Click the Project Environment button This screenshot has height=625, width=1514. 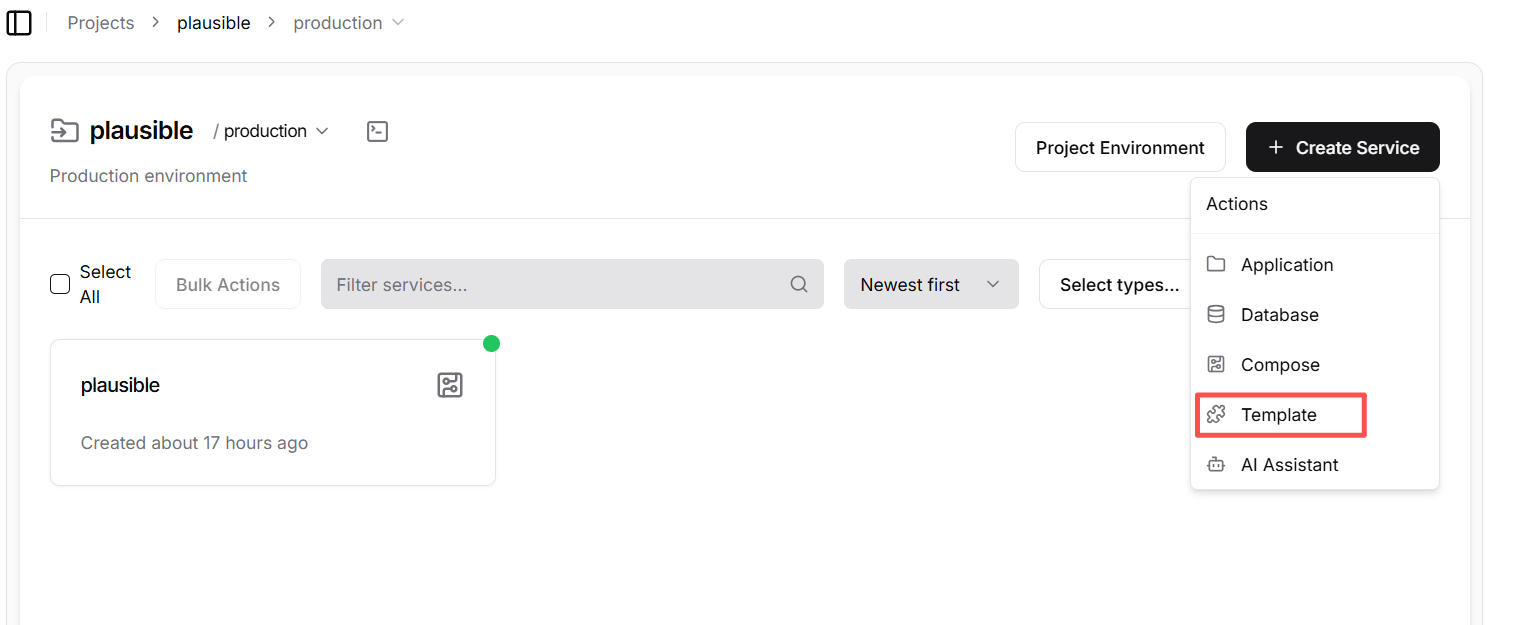tap(1119, 147)
